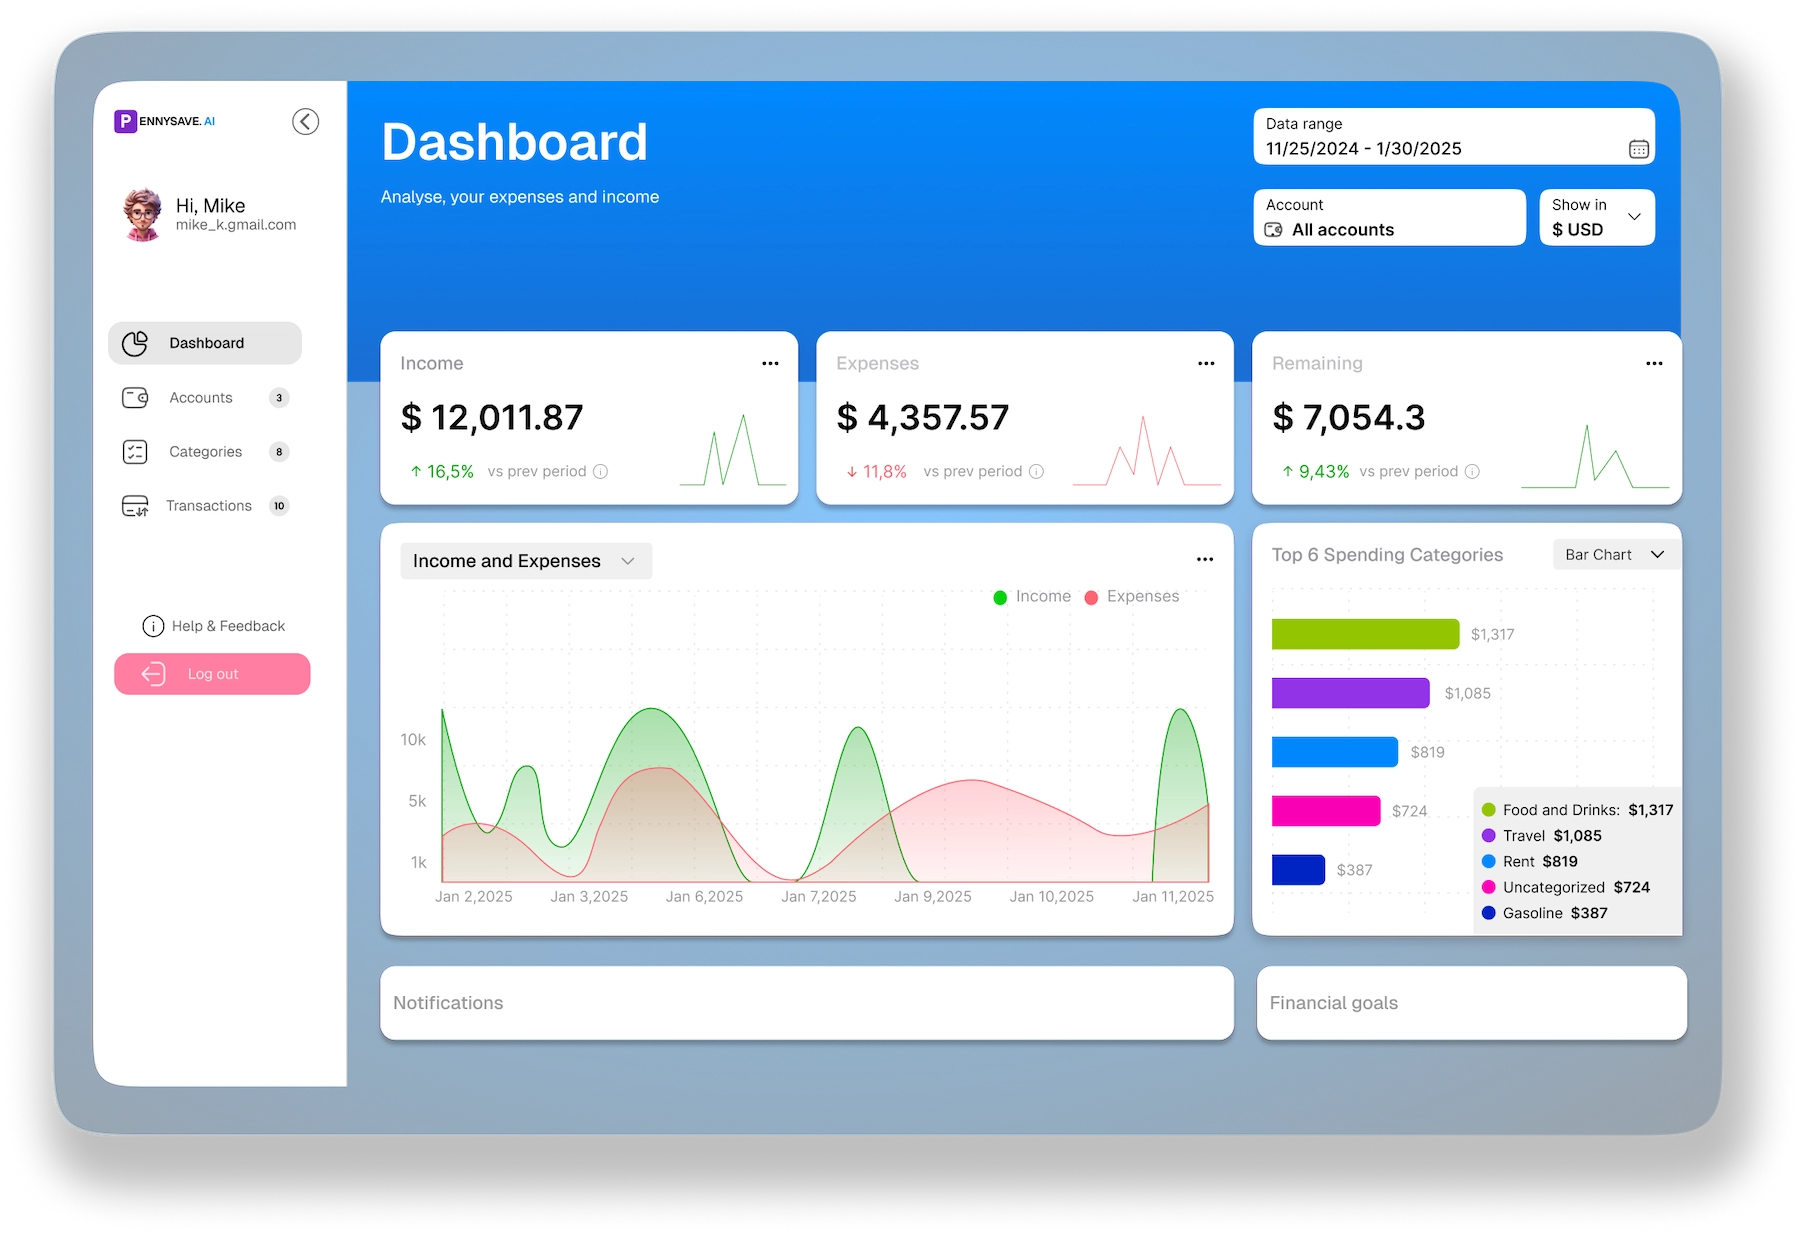This screenshot has height=1235, width=1800.
Task: Click the Pennysave.AI logo
Action: point(165,121)
